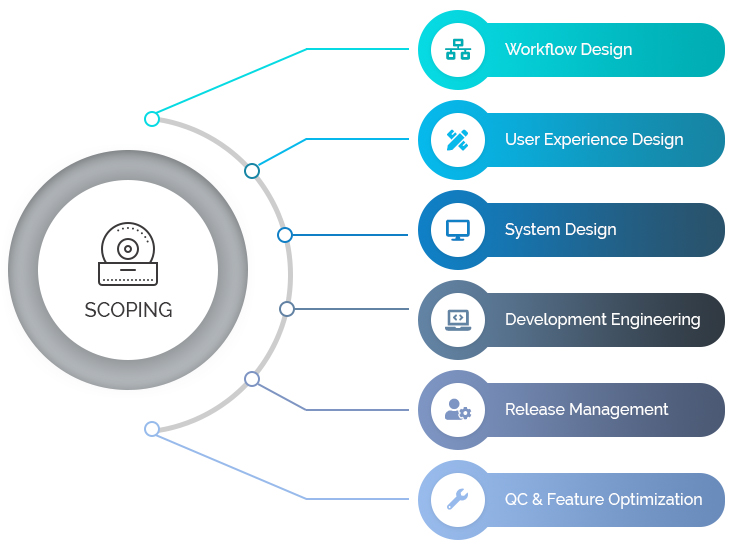Select the System Design label

561,230
